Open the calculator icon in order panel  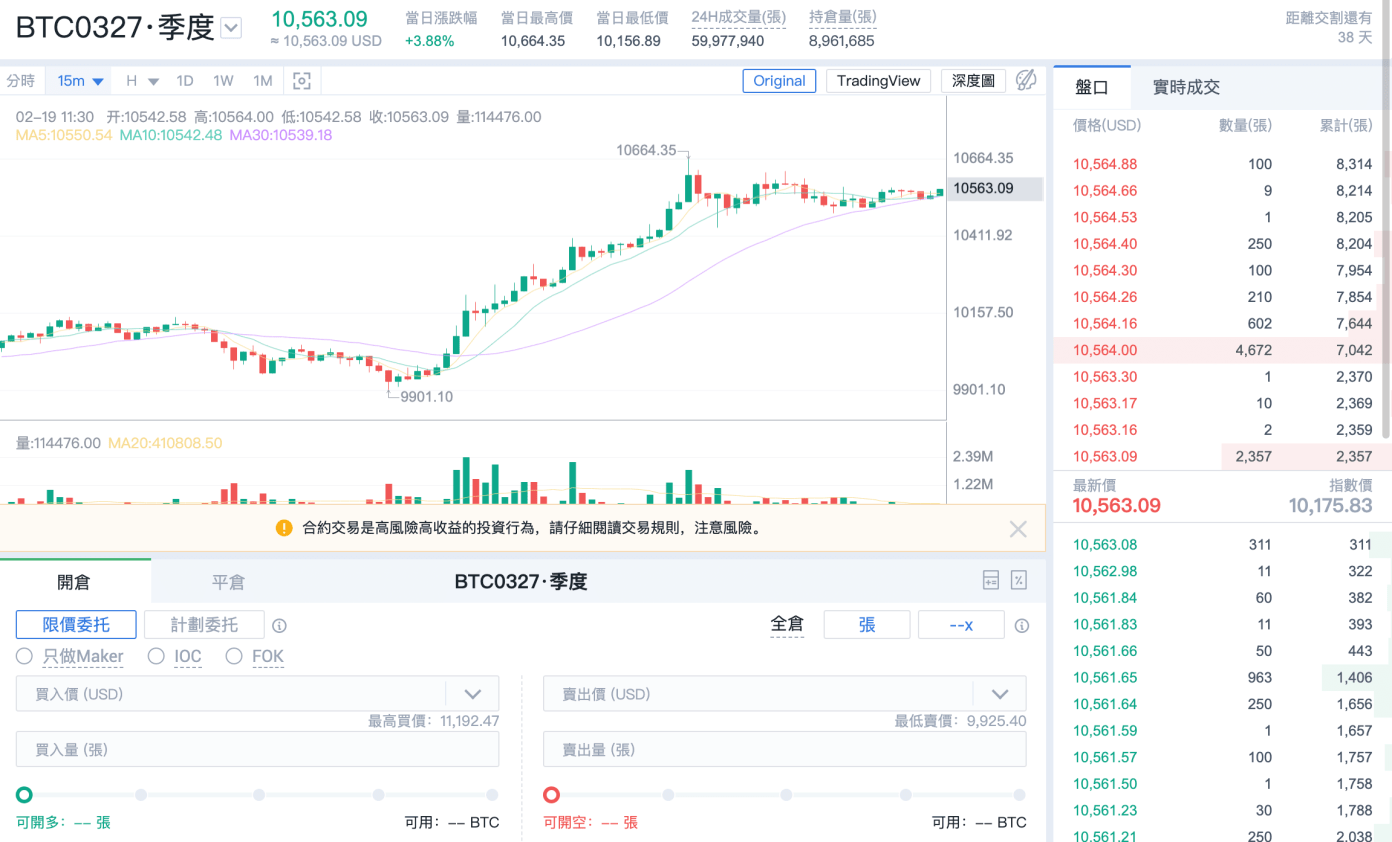pyautogui.click(x=991, y=581)
